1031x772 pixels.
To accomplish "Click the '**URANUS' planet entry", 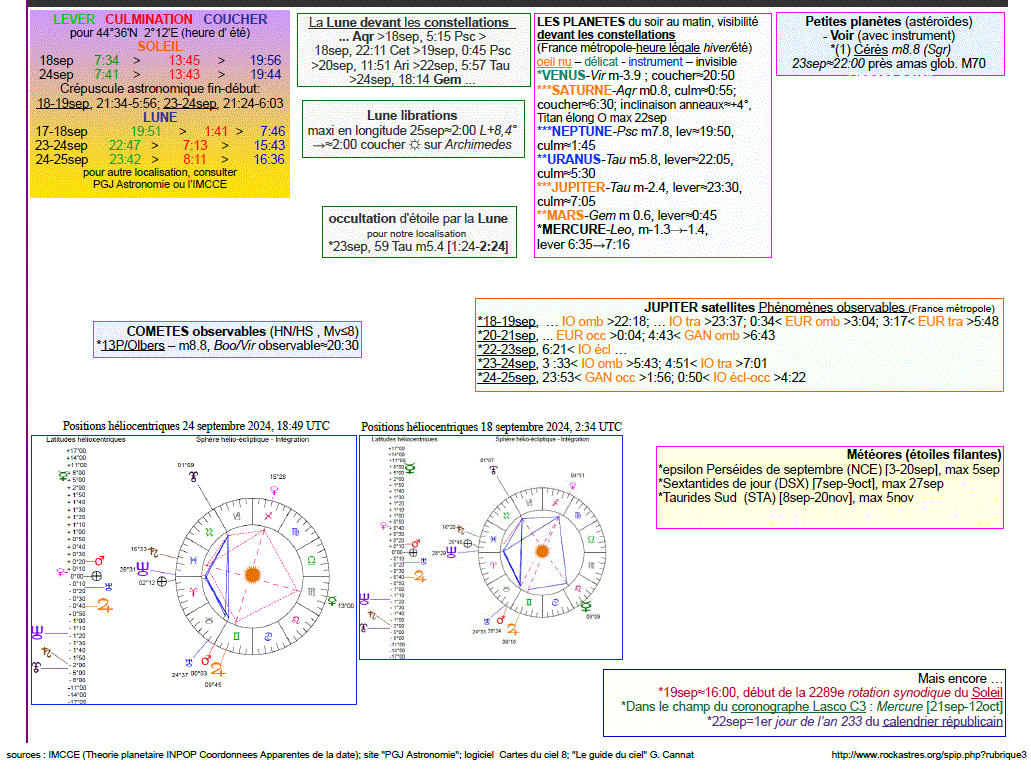I will tap(569, 159).
